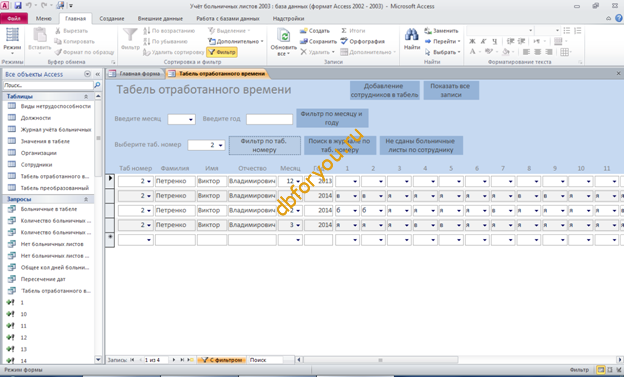Open Надстройки ribbon tab
The width and height of the screenshot is (624, 377).
pos(288,18)
